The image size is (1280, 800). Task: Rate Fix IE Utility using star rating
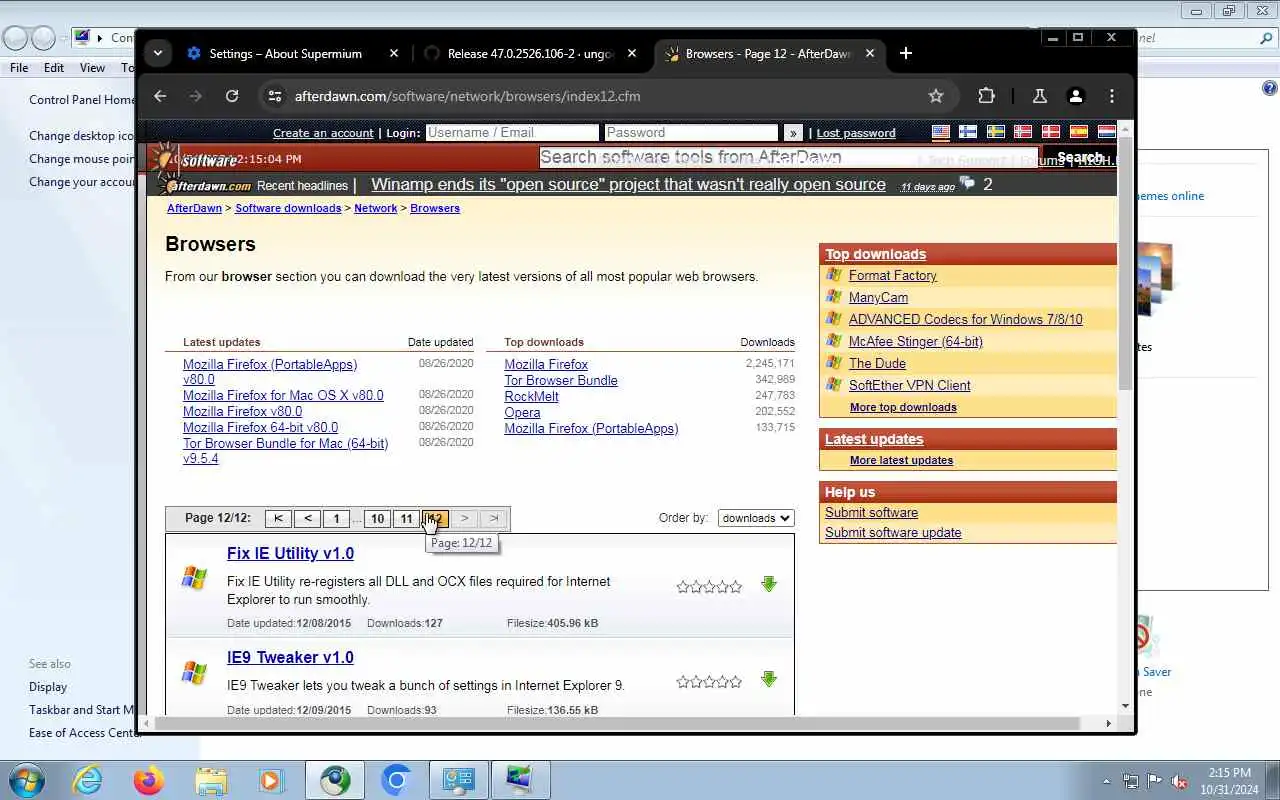pos(709,587)
